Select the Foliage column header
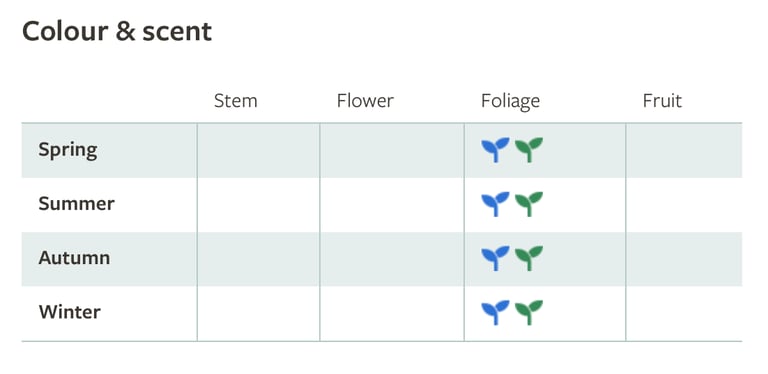The height and width of the screenshot is (374, 768). tap(510, 102)
